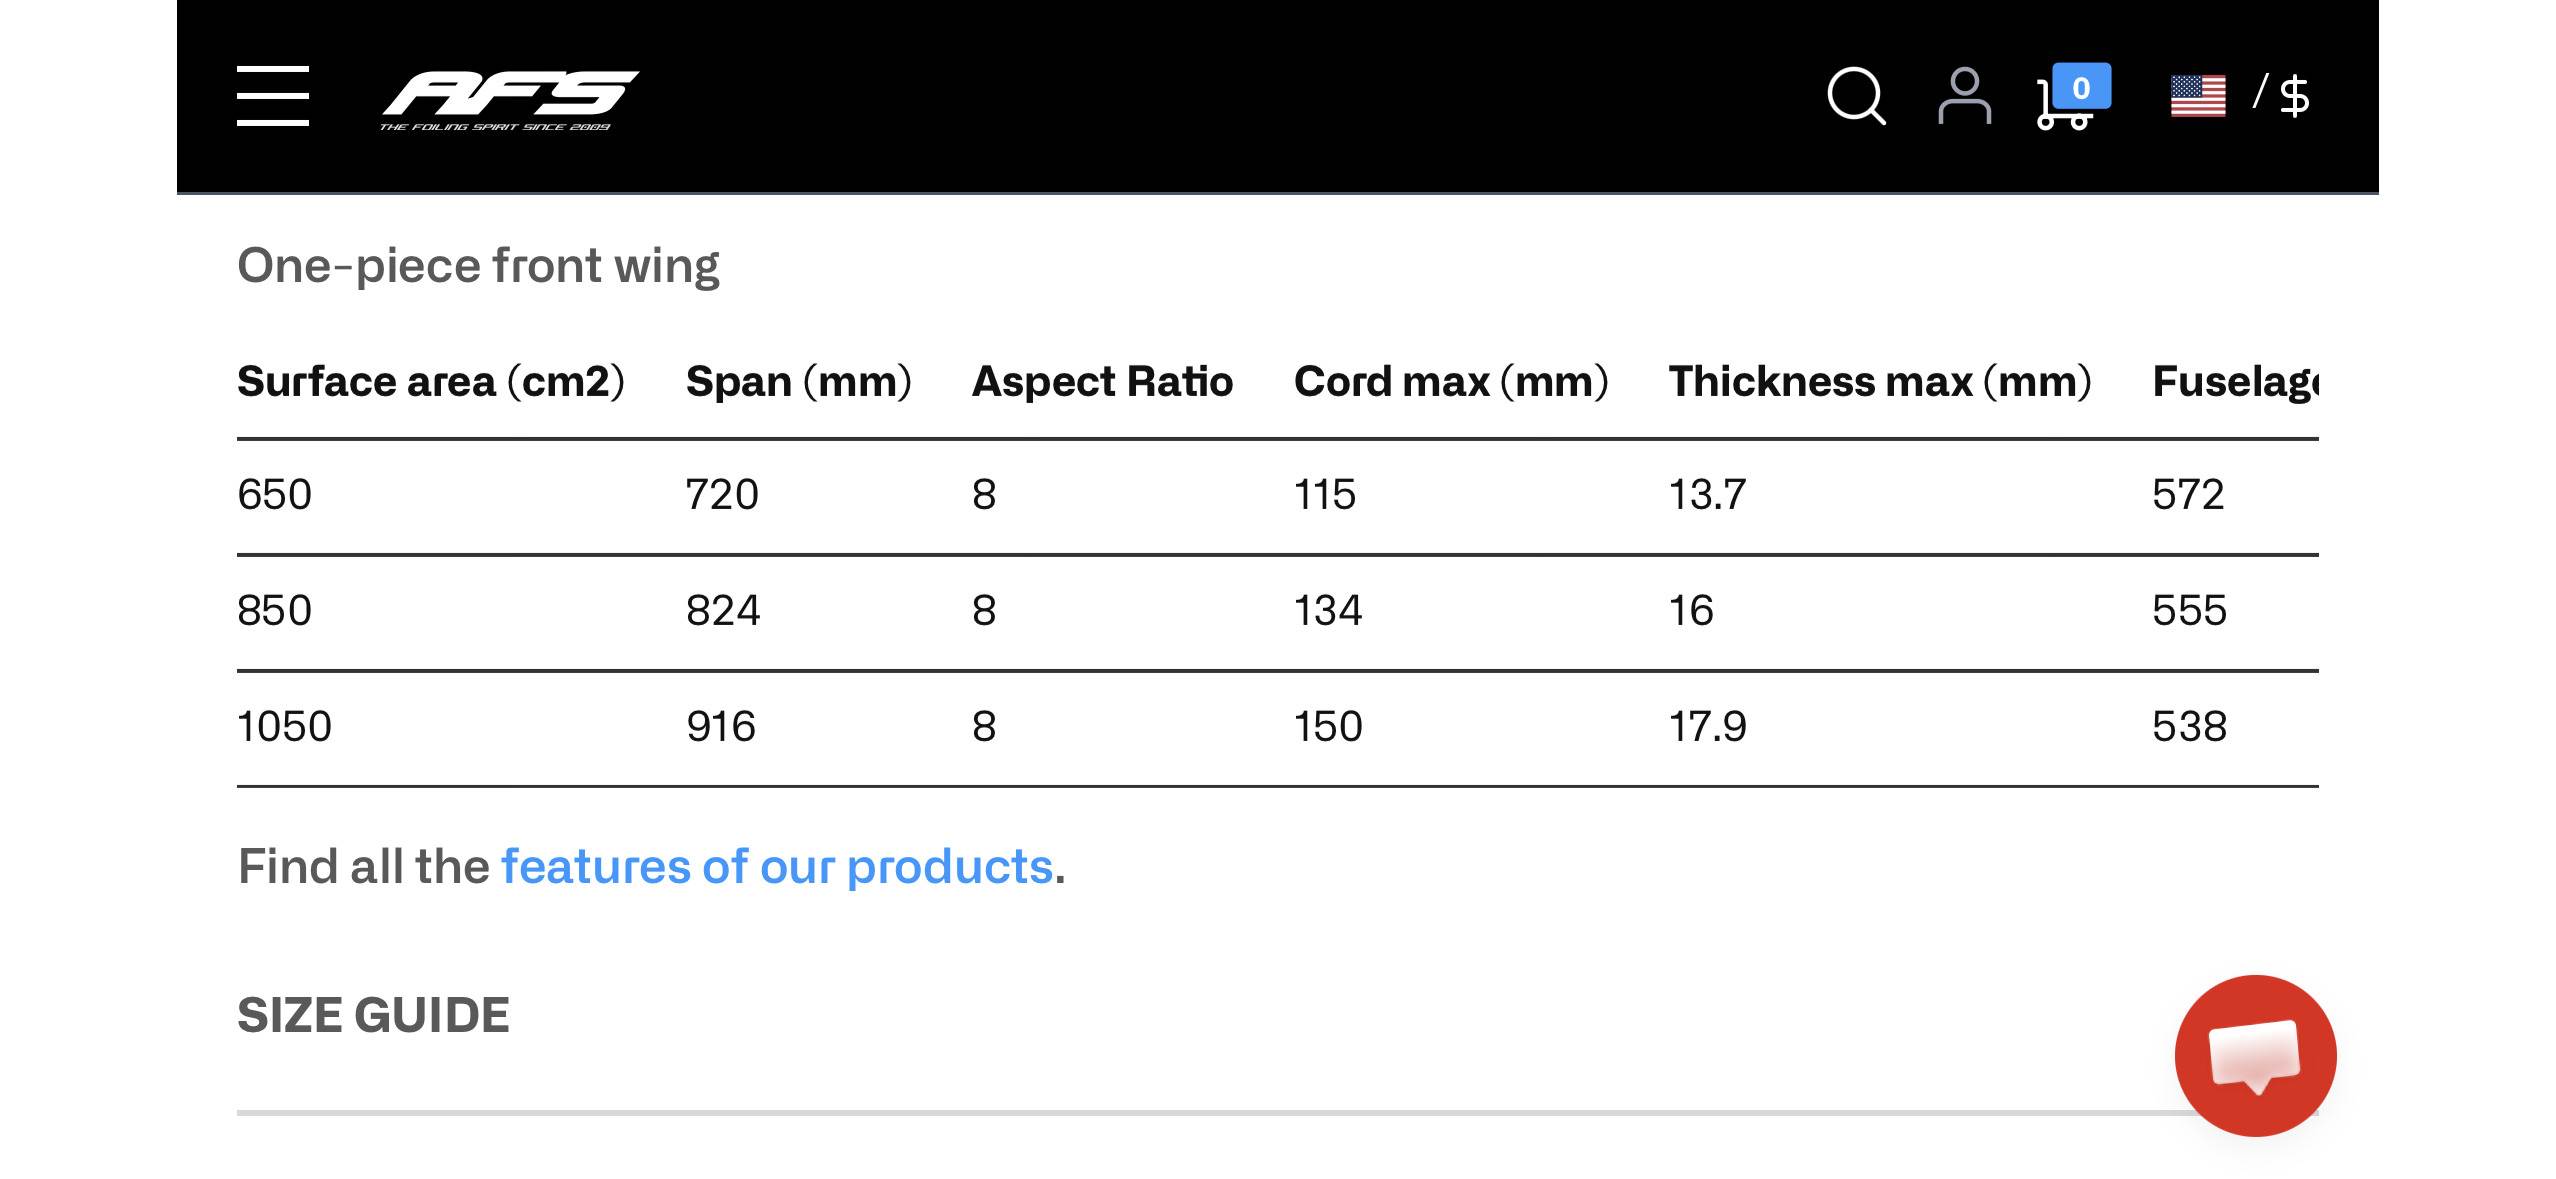The image size is (2556, 1179).
Task: Follow the 'features of our products' link
Action: point(777,866)
